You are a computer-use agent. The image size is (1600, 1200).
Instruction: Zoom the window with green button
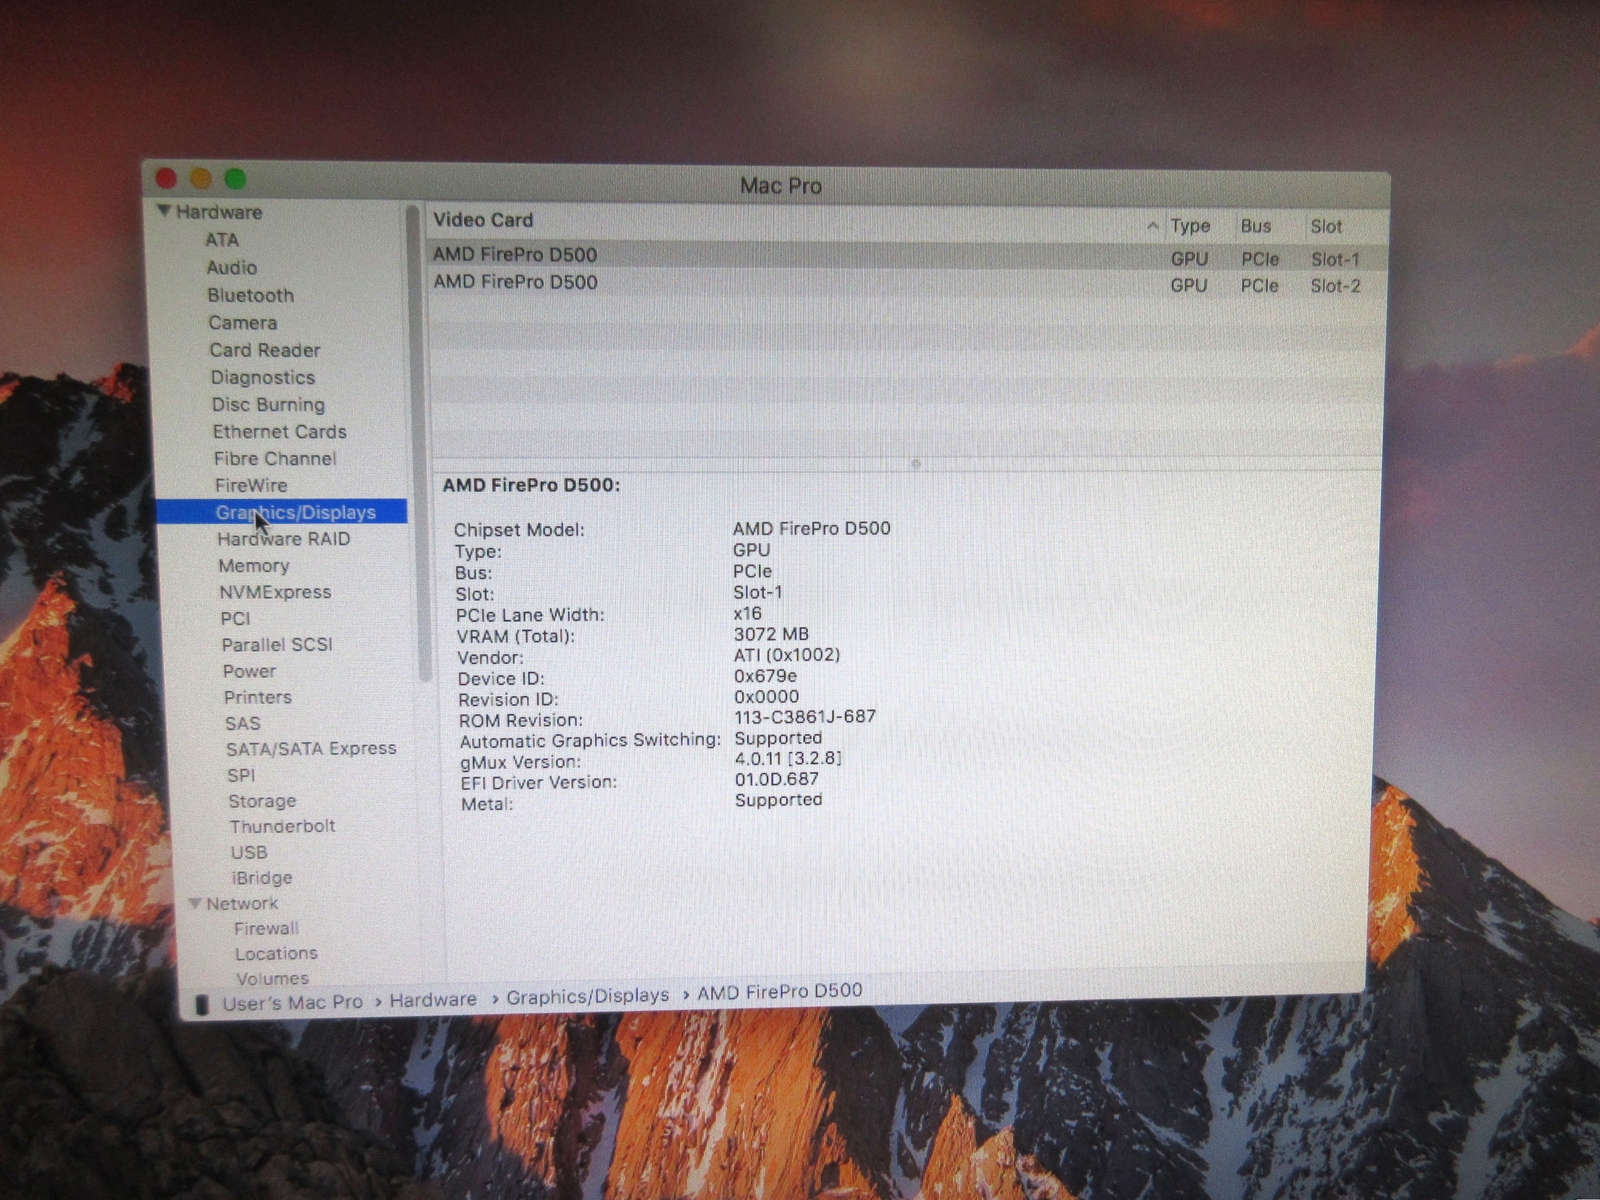pyautogui.click(x=235, y=179)
